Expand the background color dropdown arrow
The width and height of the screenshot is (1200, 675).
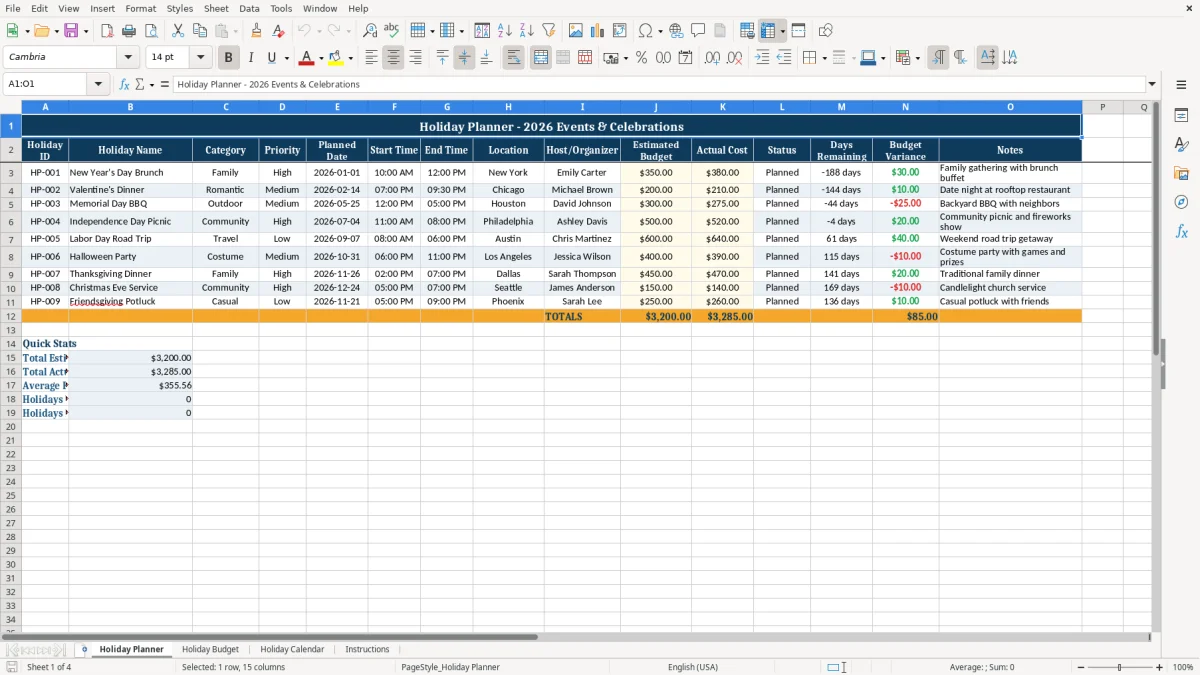click(x=350, y=58)
